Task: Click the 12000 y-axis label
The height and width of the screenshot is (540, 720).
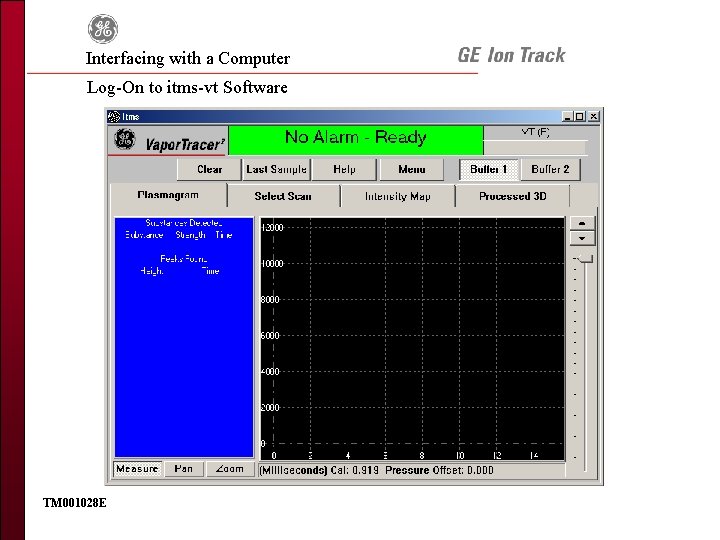Action: [x=272, y=228]
